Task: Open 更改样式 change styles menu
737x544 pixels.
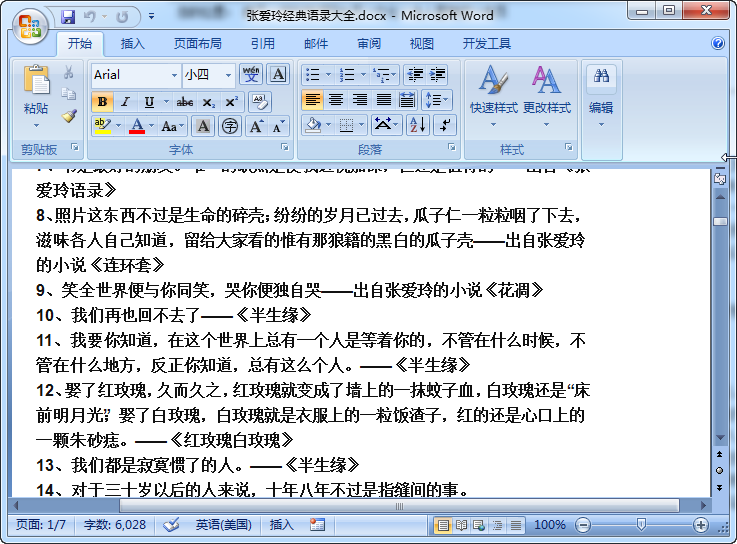Action: (x=547, y=97)
